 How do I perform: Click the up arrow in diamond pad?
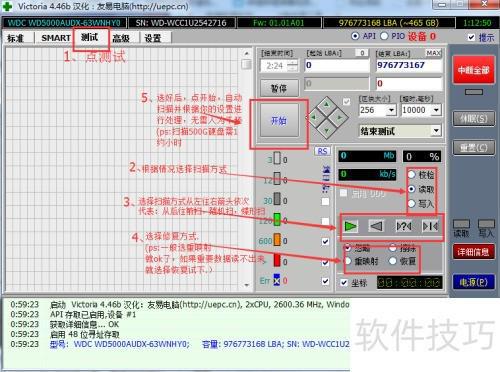[x=327, y=105]
